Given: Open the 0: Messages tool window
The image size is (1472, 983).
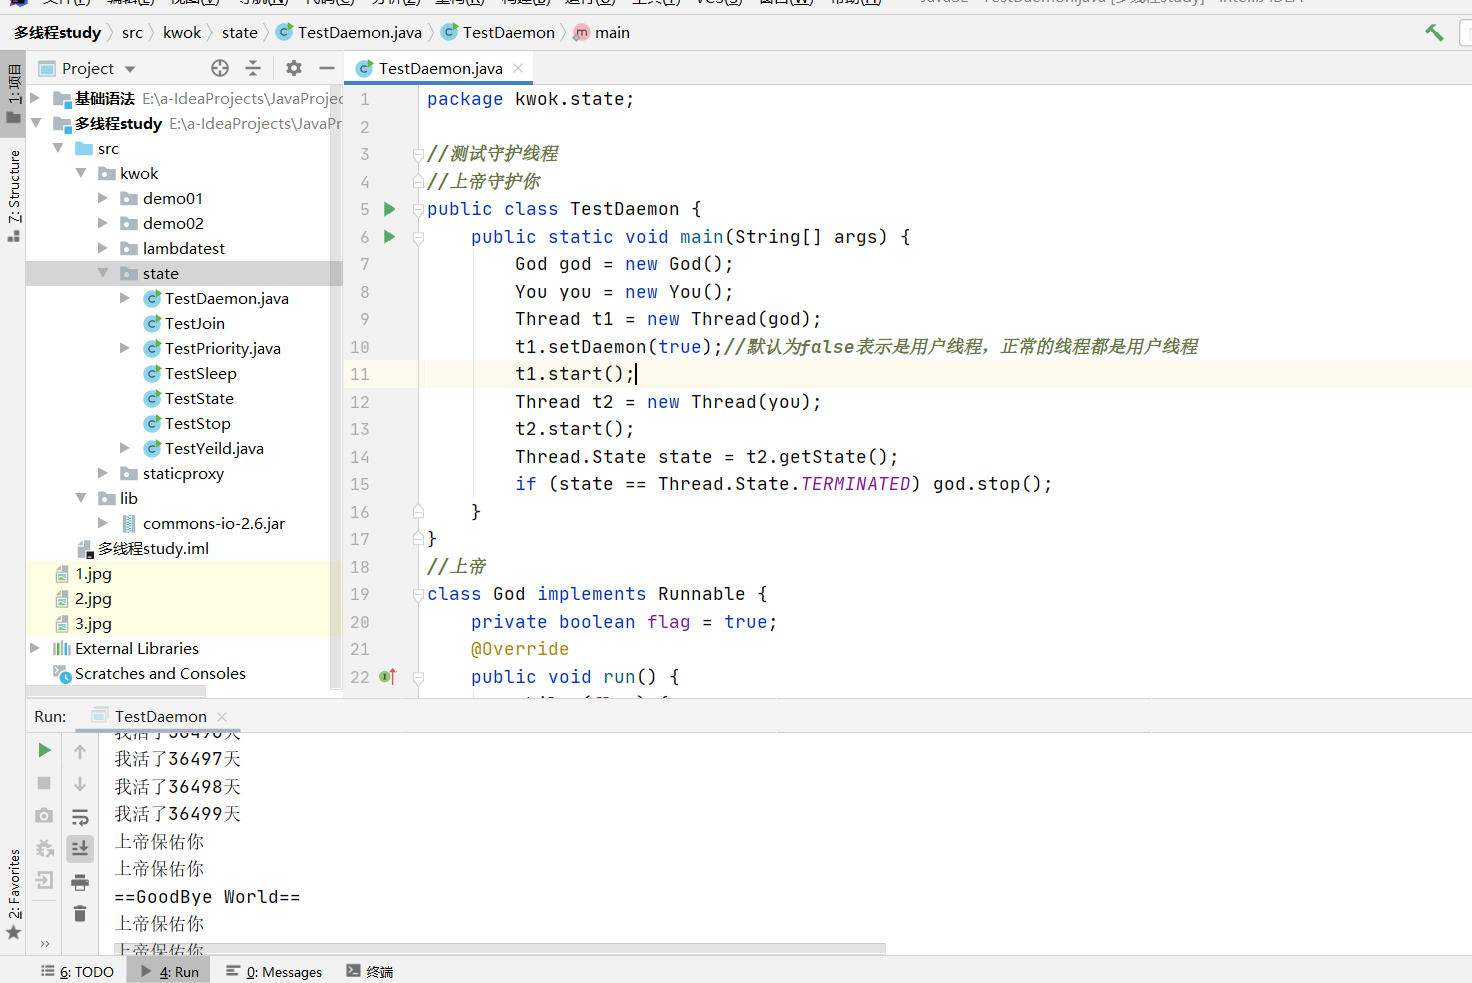Looking at the screenshot, I should coord(274,971).
